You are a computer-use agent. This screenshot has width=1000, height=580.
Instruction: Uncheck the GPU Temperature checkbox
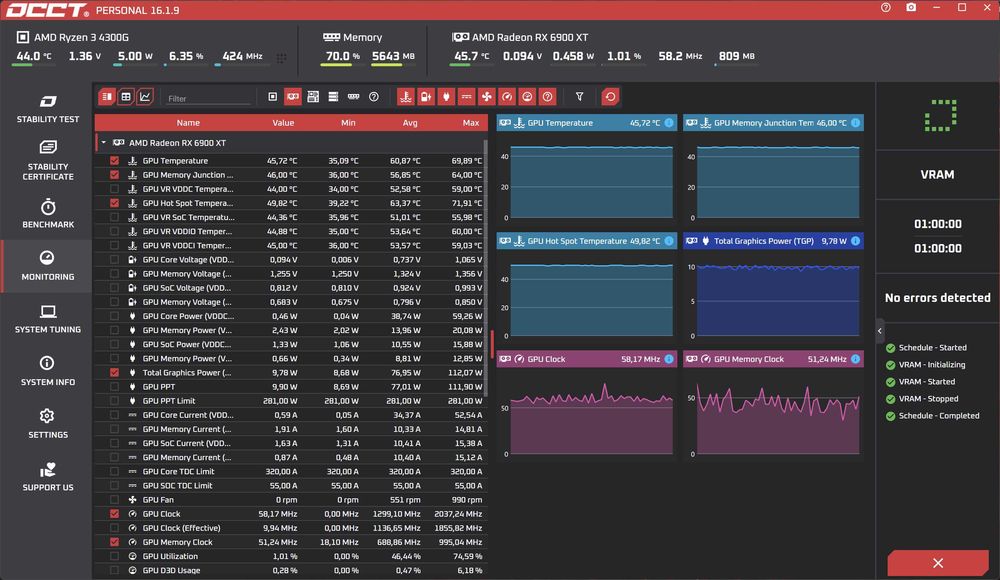pos(114,161)
